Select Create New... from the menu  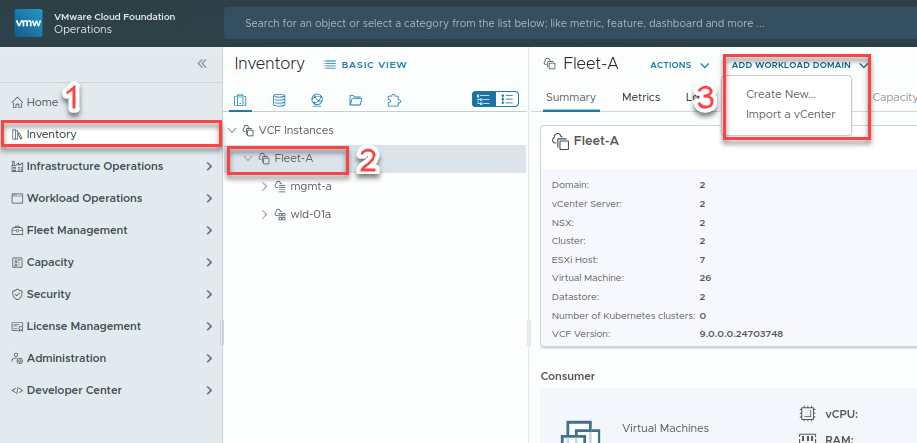tap(780, 94)
